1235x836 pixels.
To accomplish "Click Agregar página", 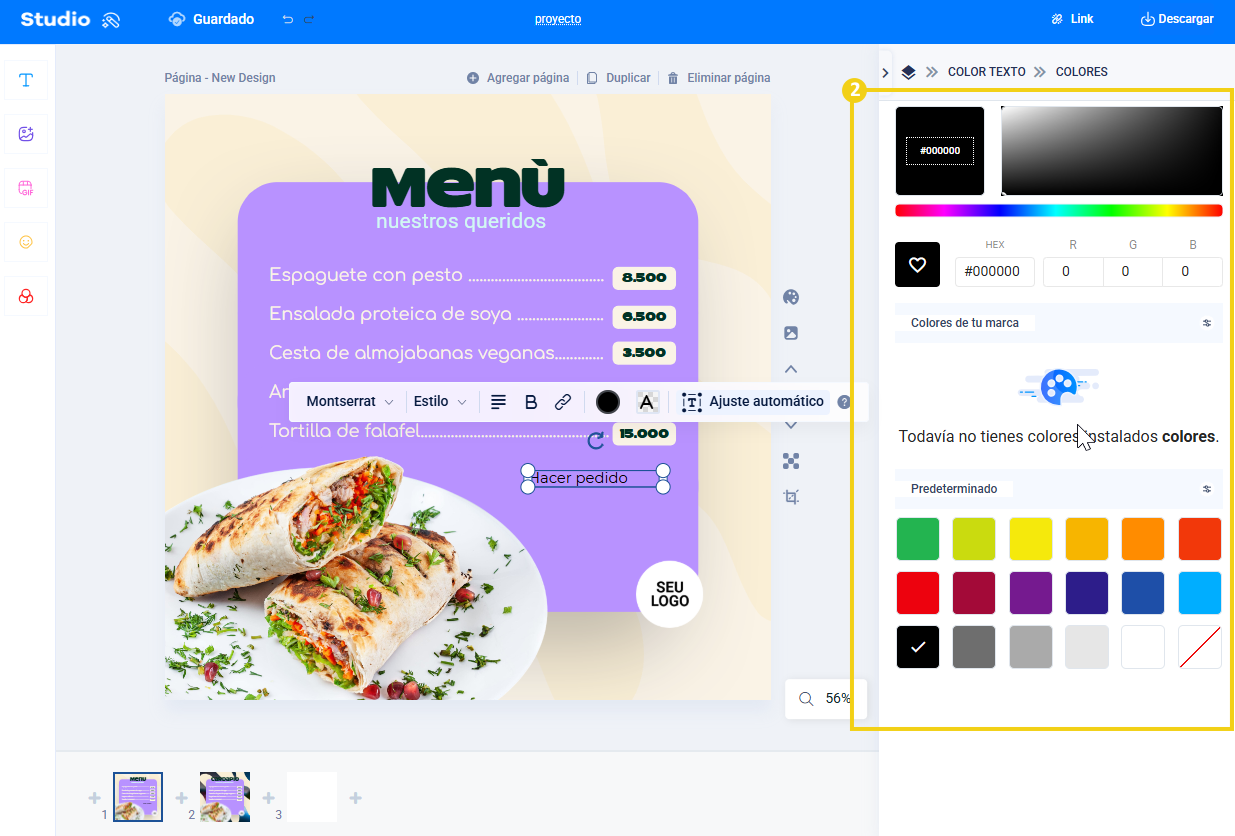I will click(x=518, y=78).
